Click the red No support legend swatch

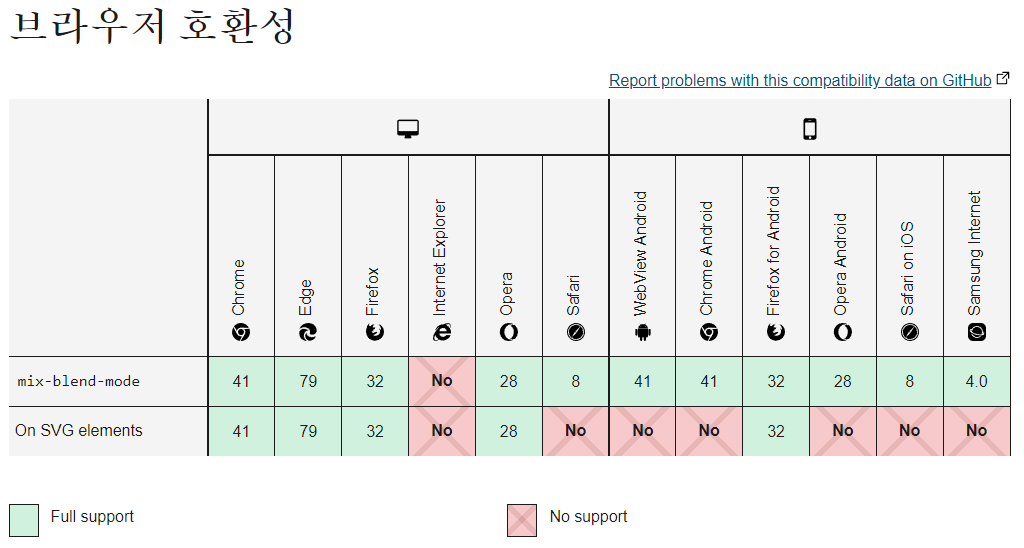522,519
